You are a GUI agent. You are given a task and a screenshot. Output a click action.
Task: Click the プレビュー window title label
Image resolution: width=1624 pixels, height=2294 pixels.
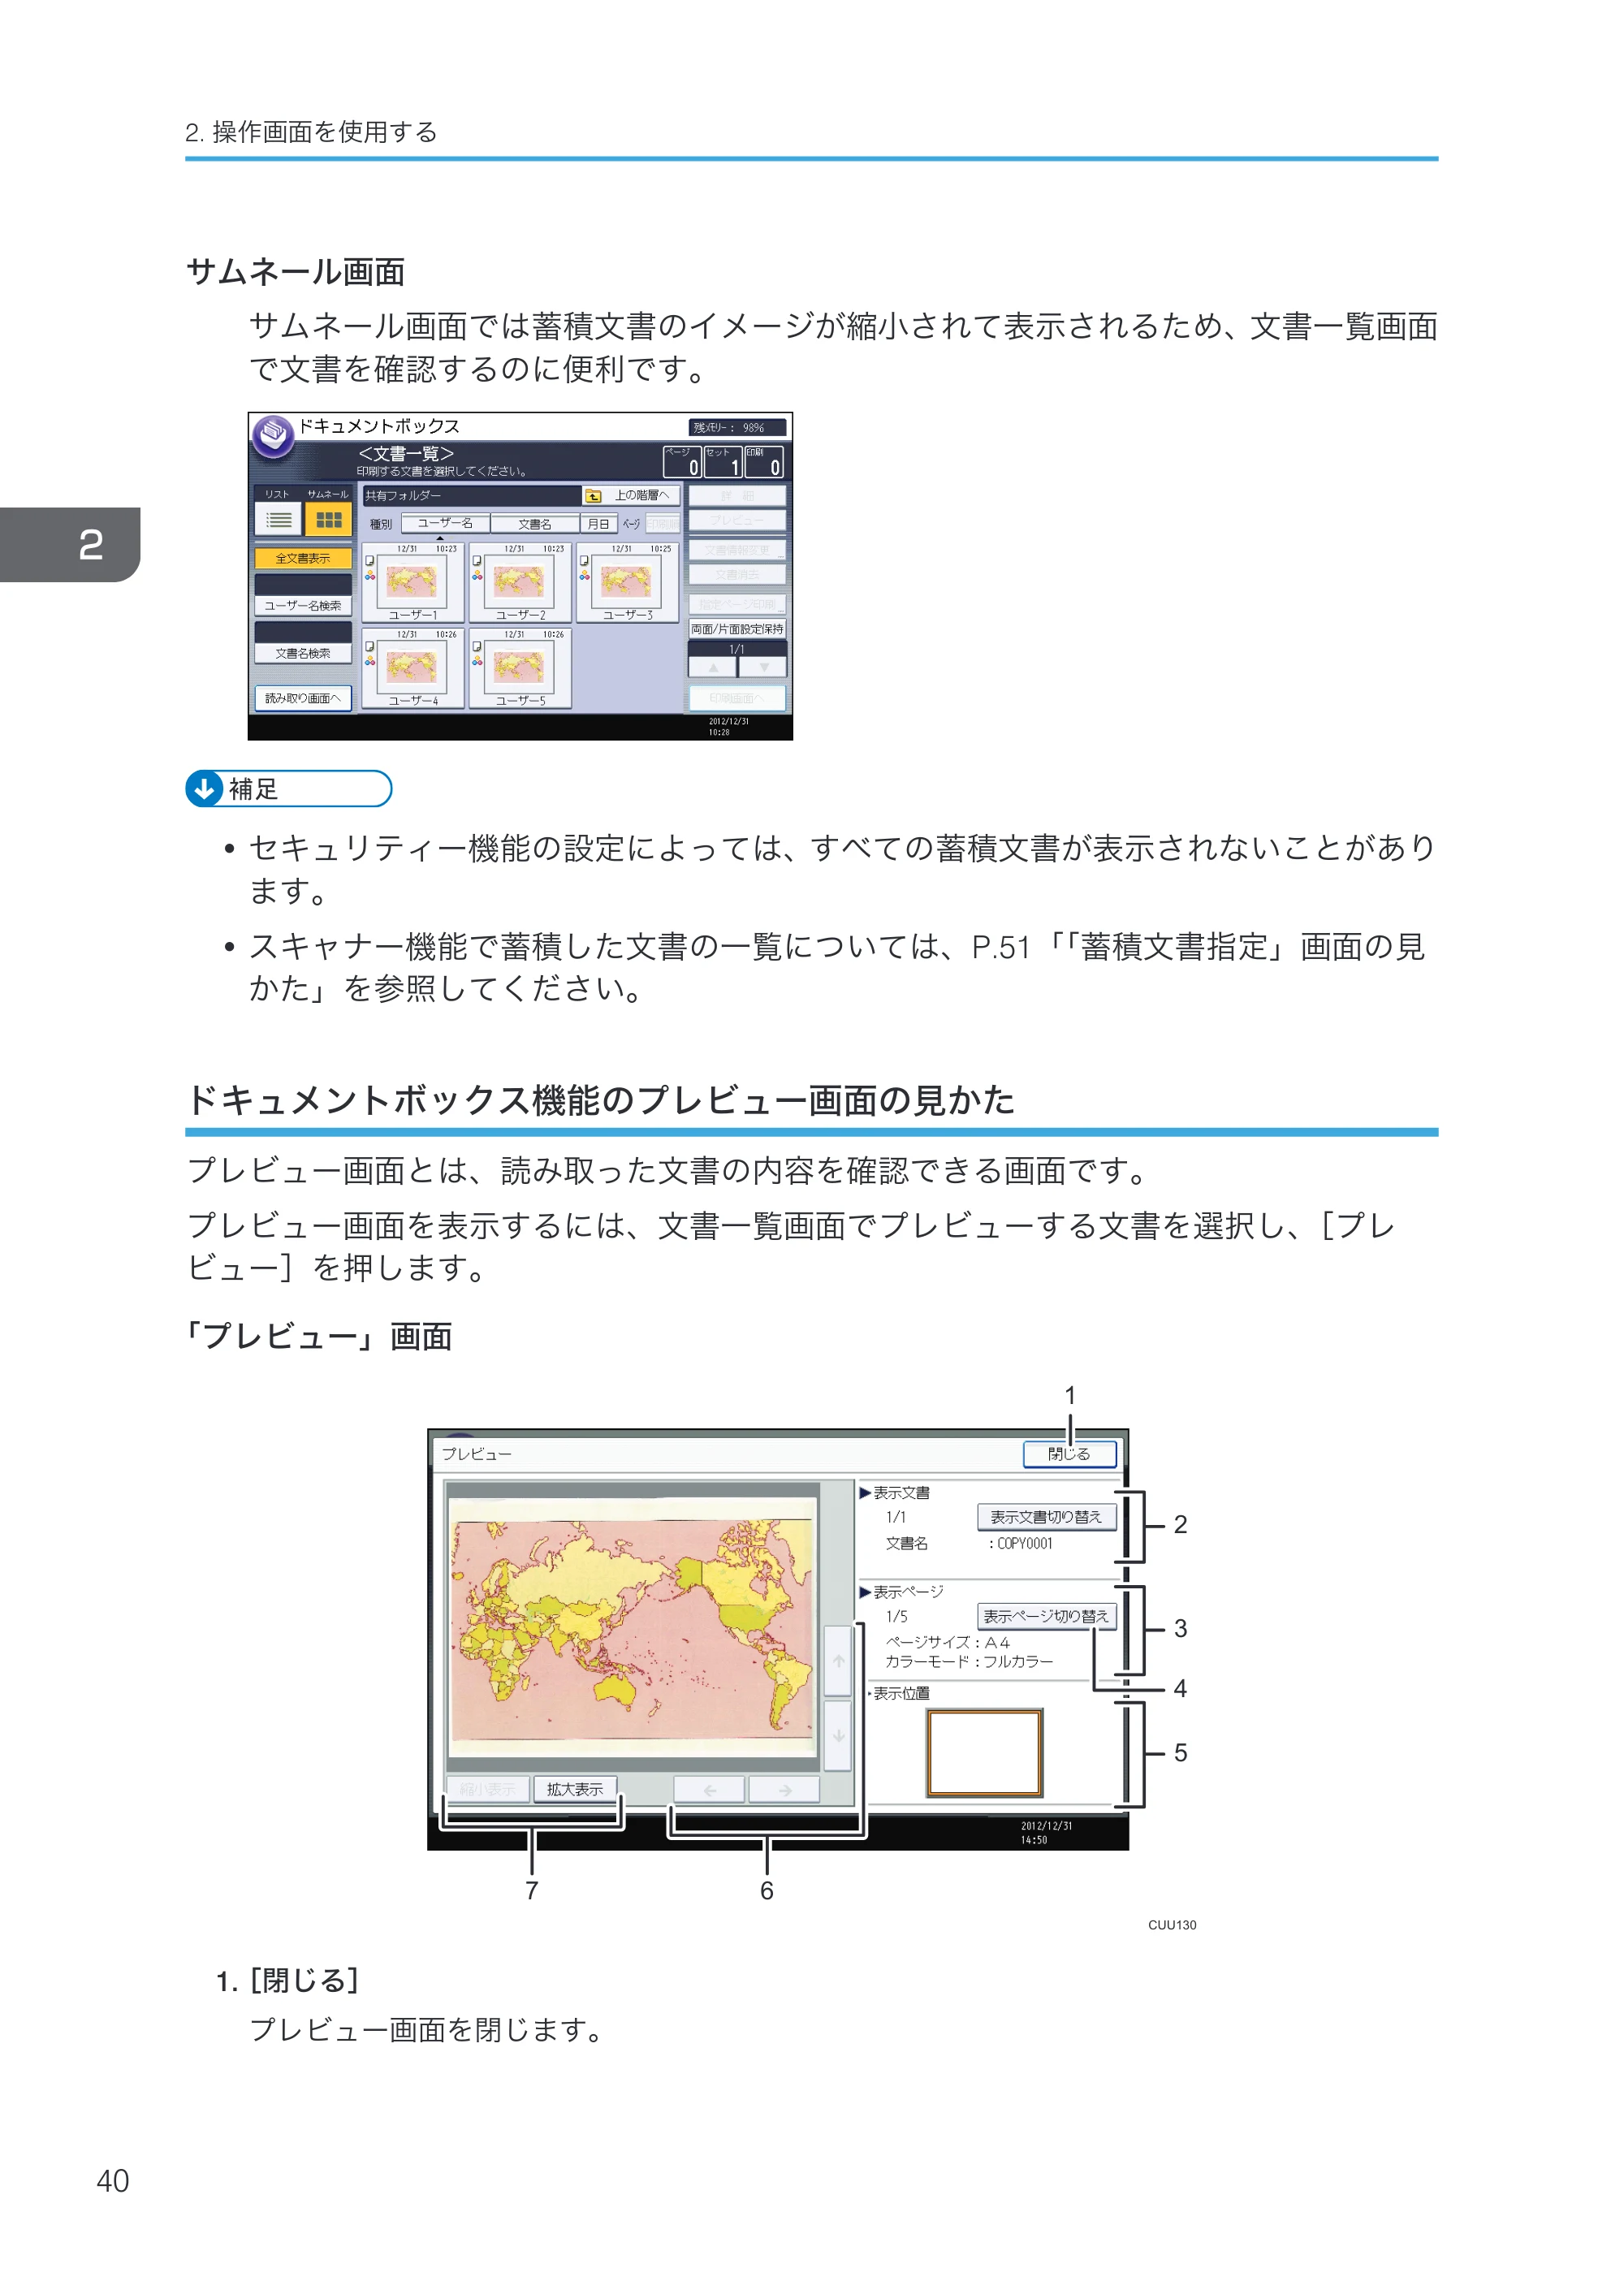pyautogui.click(x=476, y=1454)
